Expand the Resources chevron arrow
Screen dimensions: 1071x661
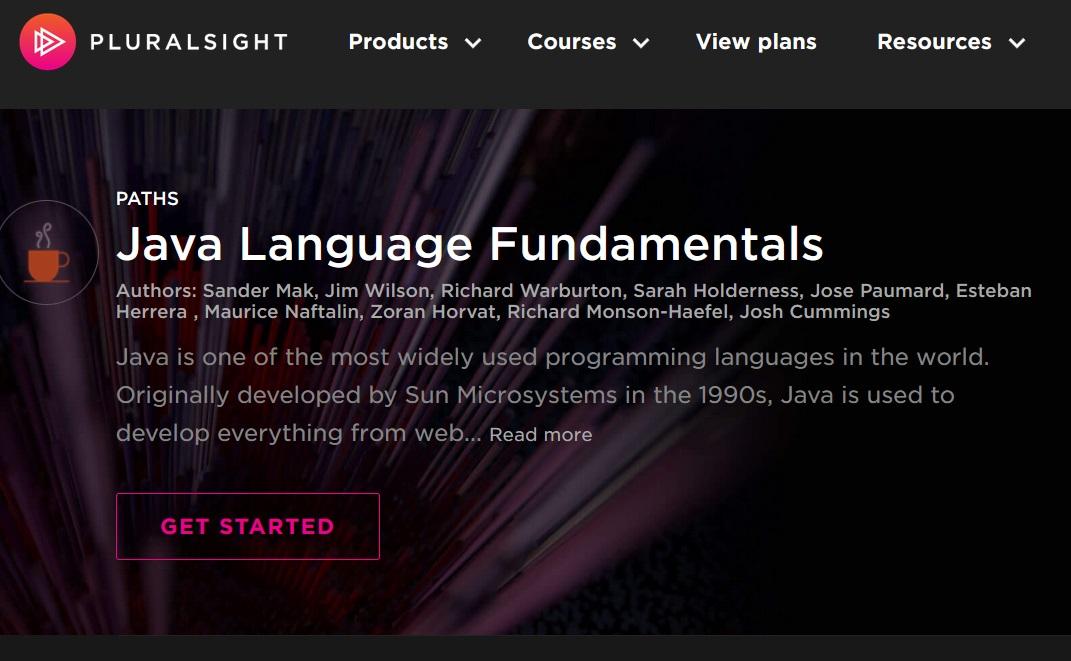pyautogui.click(x=1017, y=43)
